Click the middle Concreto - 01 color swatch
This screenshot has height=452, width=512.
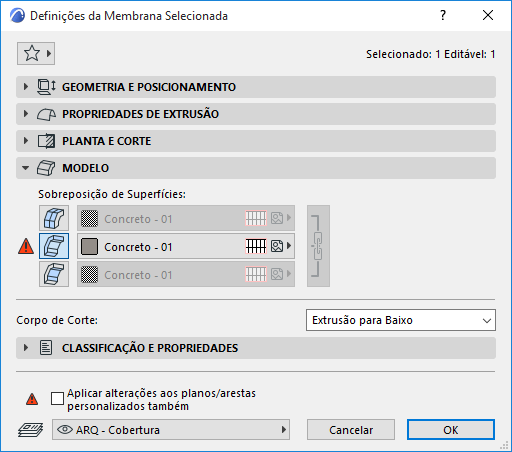point(89,246)
